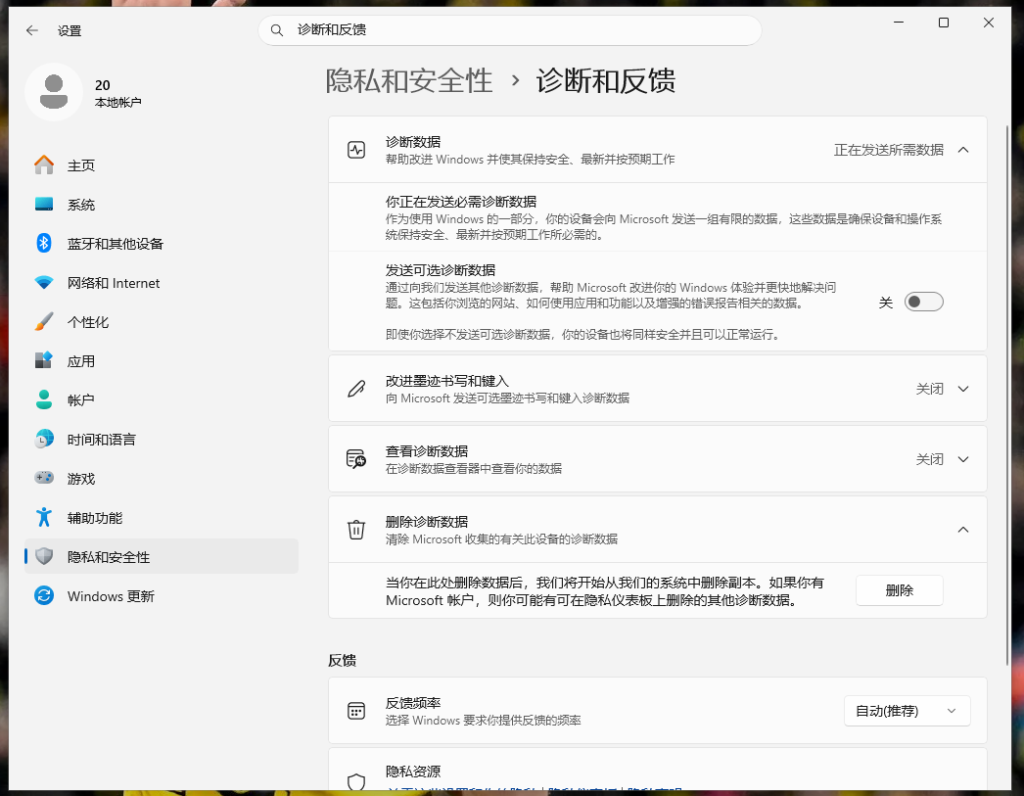Click the 设置 window title text
Screen dimensions: 1024x796
pyautogui.click(x=69, y=30)
